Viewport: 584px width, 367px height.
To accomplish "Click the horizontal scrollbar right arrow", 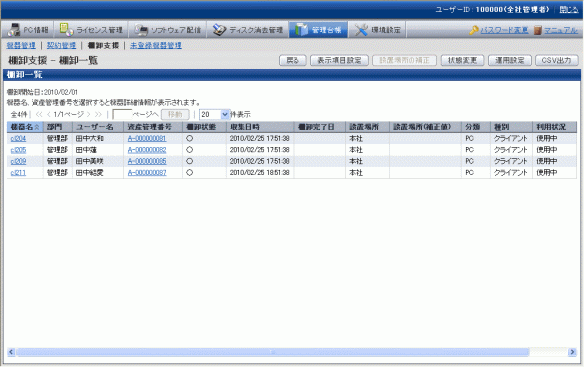I will click(x=572, y=352).
